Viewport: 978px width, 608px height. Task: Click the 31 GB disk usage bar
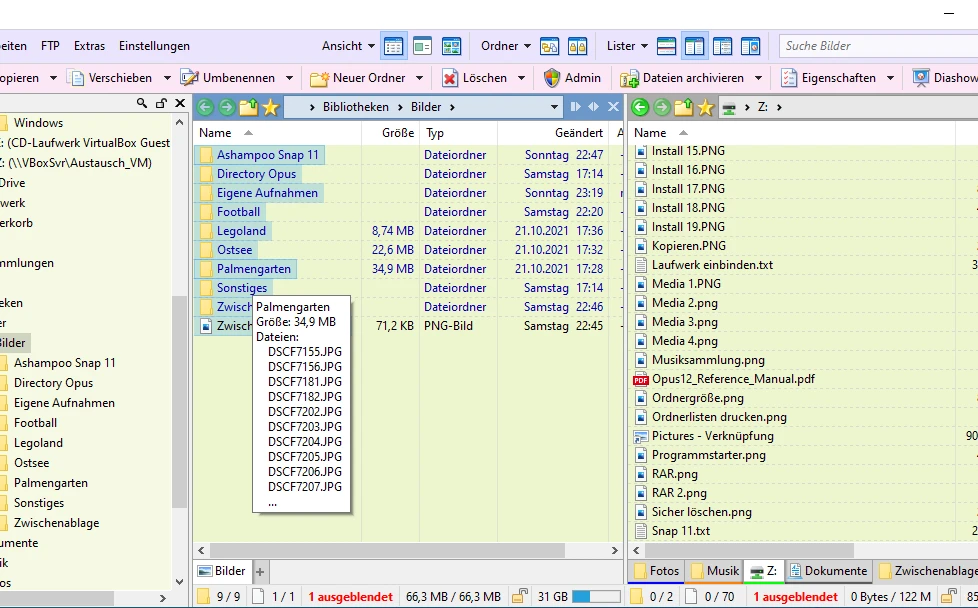[x=596, y=597]
